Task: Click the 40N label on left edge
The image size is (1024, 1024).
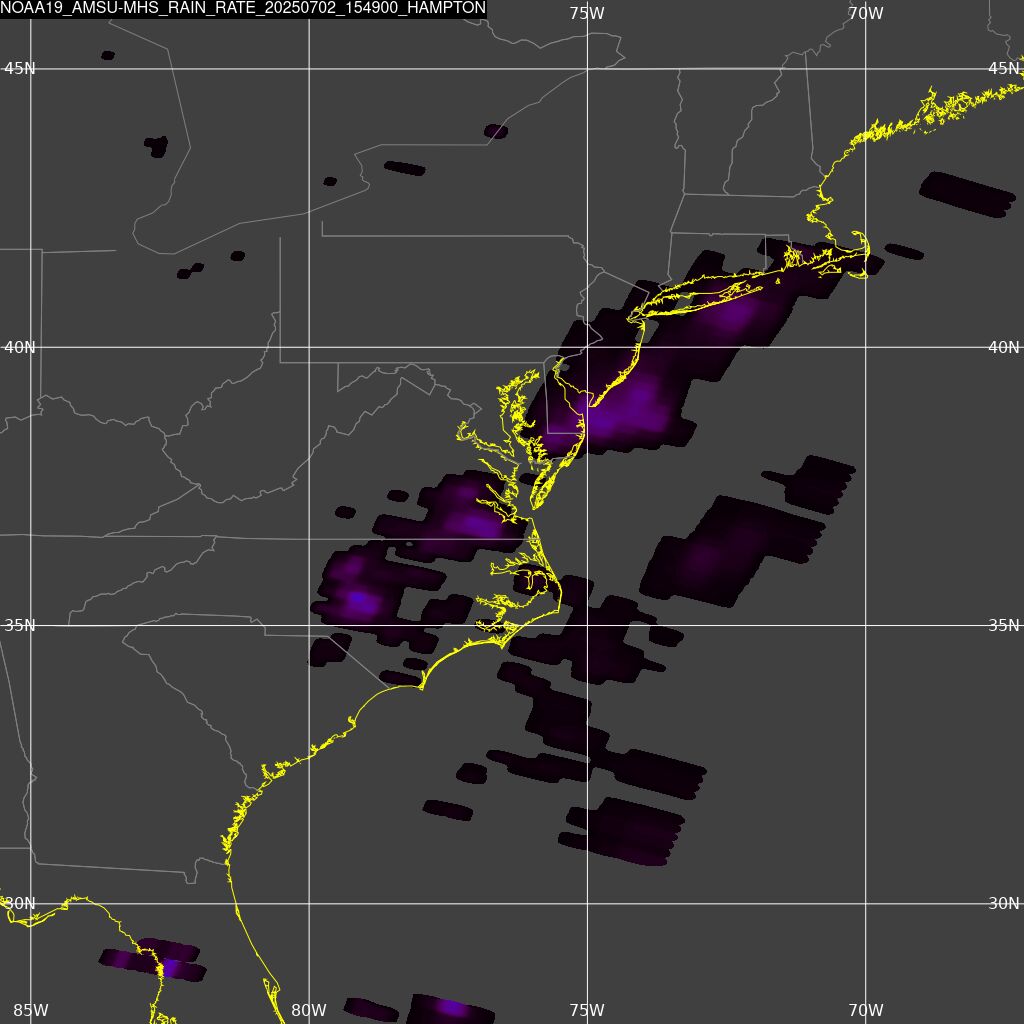Action: click(x=20, y=347)
